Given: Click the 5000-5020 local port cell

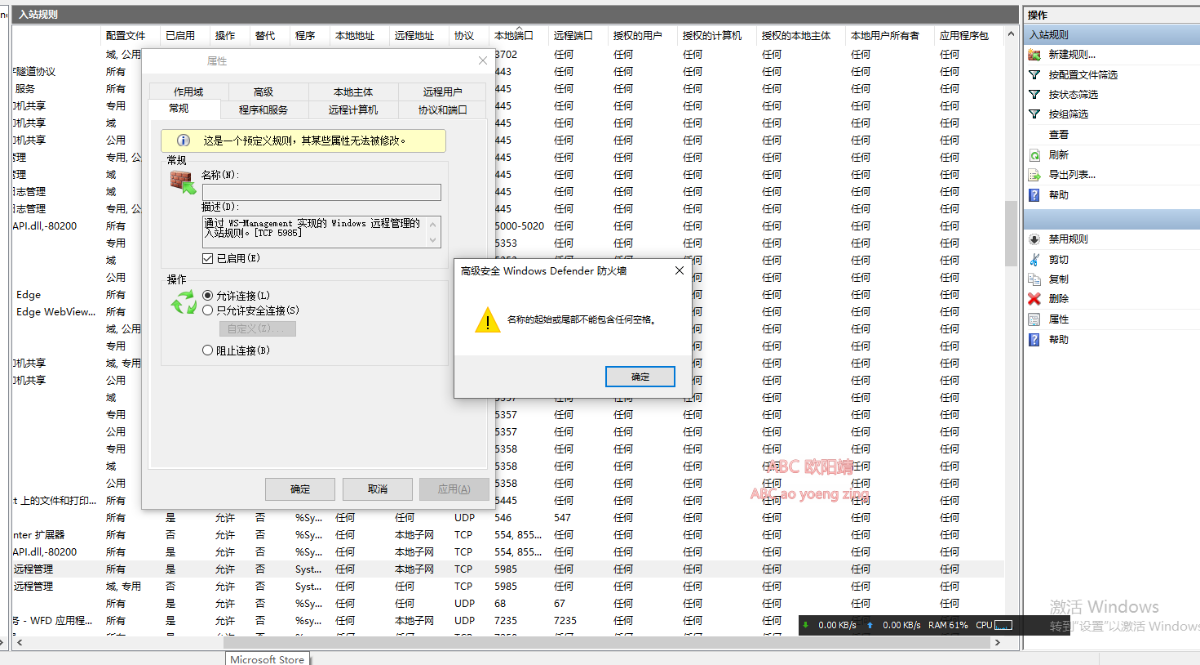Looking at the screenshot, I should pos(519,226).
